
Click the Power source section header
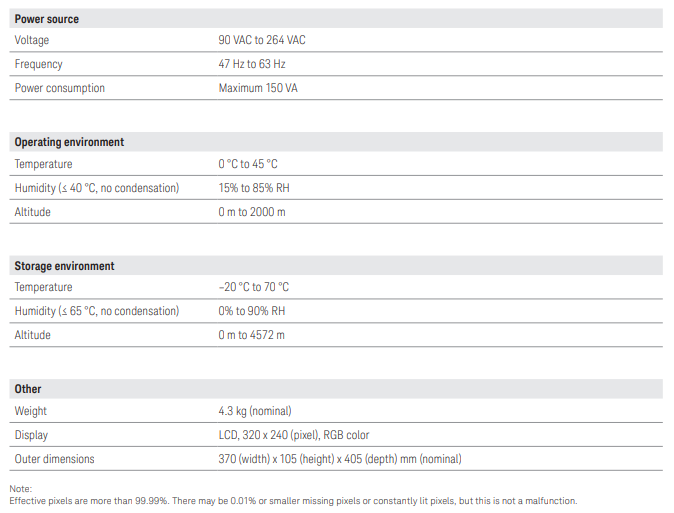46,19
